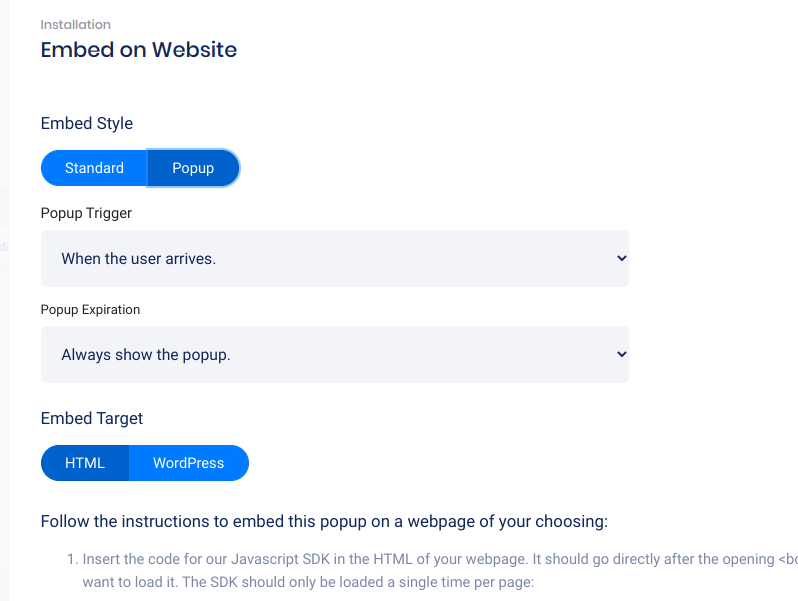This screenshot has height=601, width=798.
Task: Click the Installation breadcrumb text
Action: click(x=76, y=24)
